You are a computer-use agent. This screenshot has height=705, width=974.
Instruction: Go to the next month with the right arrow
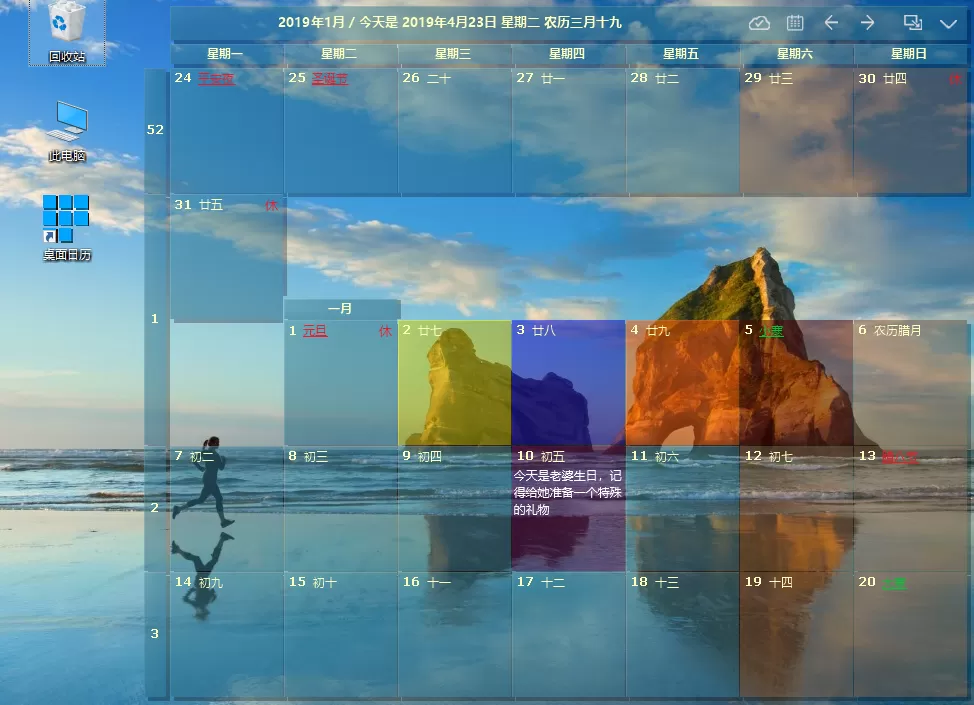(x=867, y=22)
